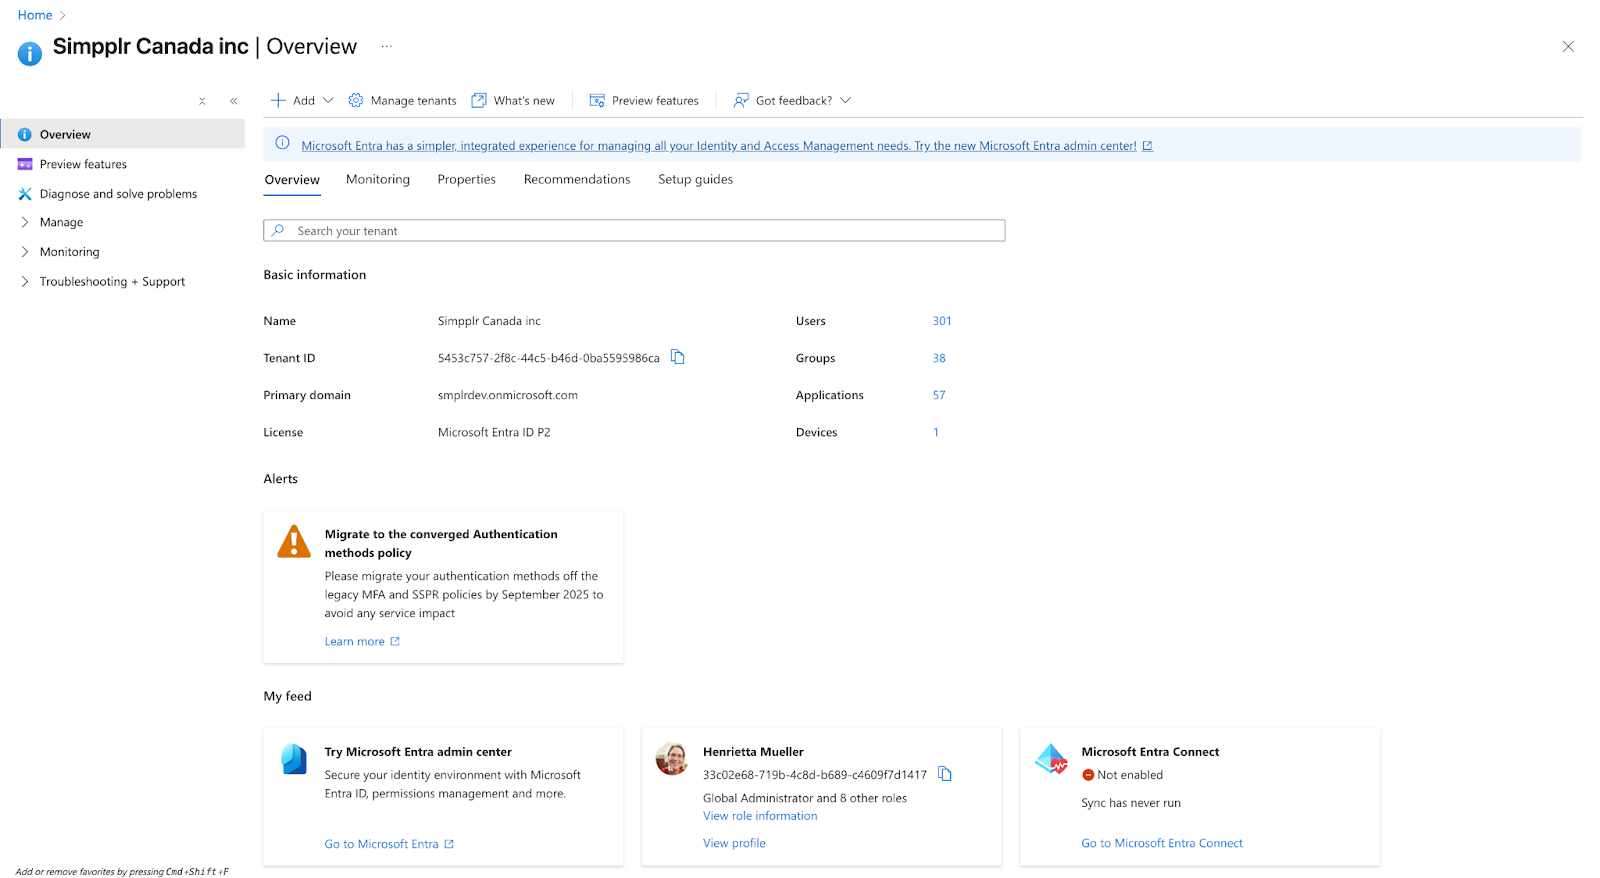1600x878 pixels.
Task: Expand Troubleshooting + Support section
Action: pos(112,282)
